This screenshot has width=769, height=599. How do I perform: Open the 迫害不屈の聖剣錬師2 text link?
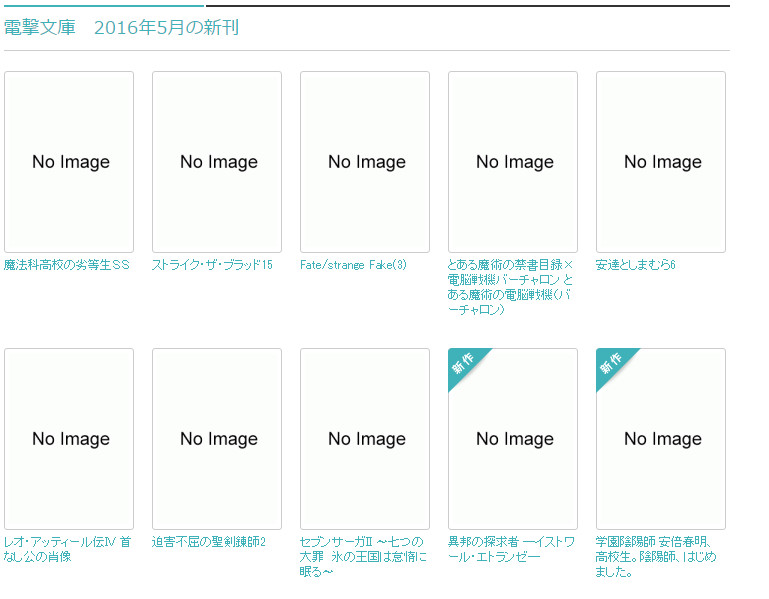point(209,542)
